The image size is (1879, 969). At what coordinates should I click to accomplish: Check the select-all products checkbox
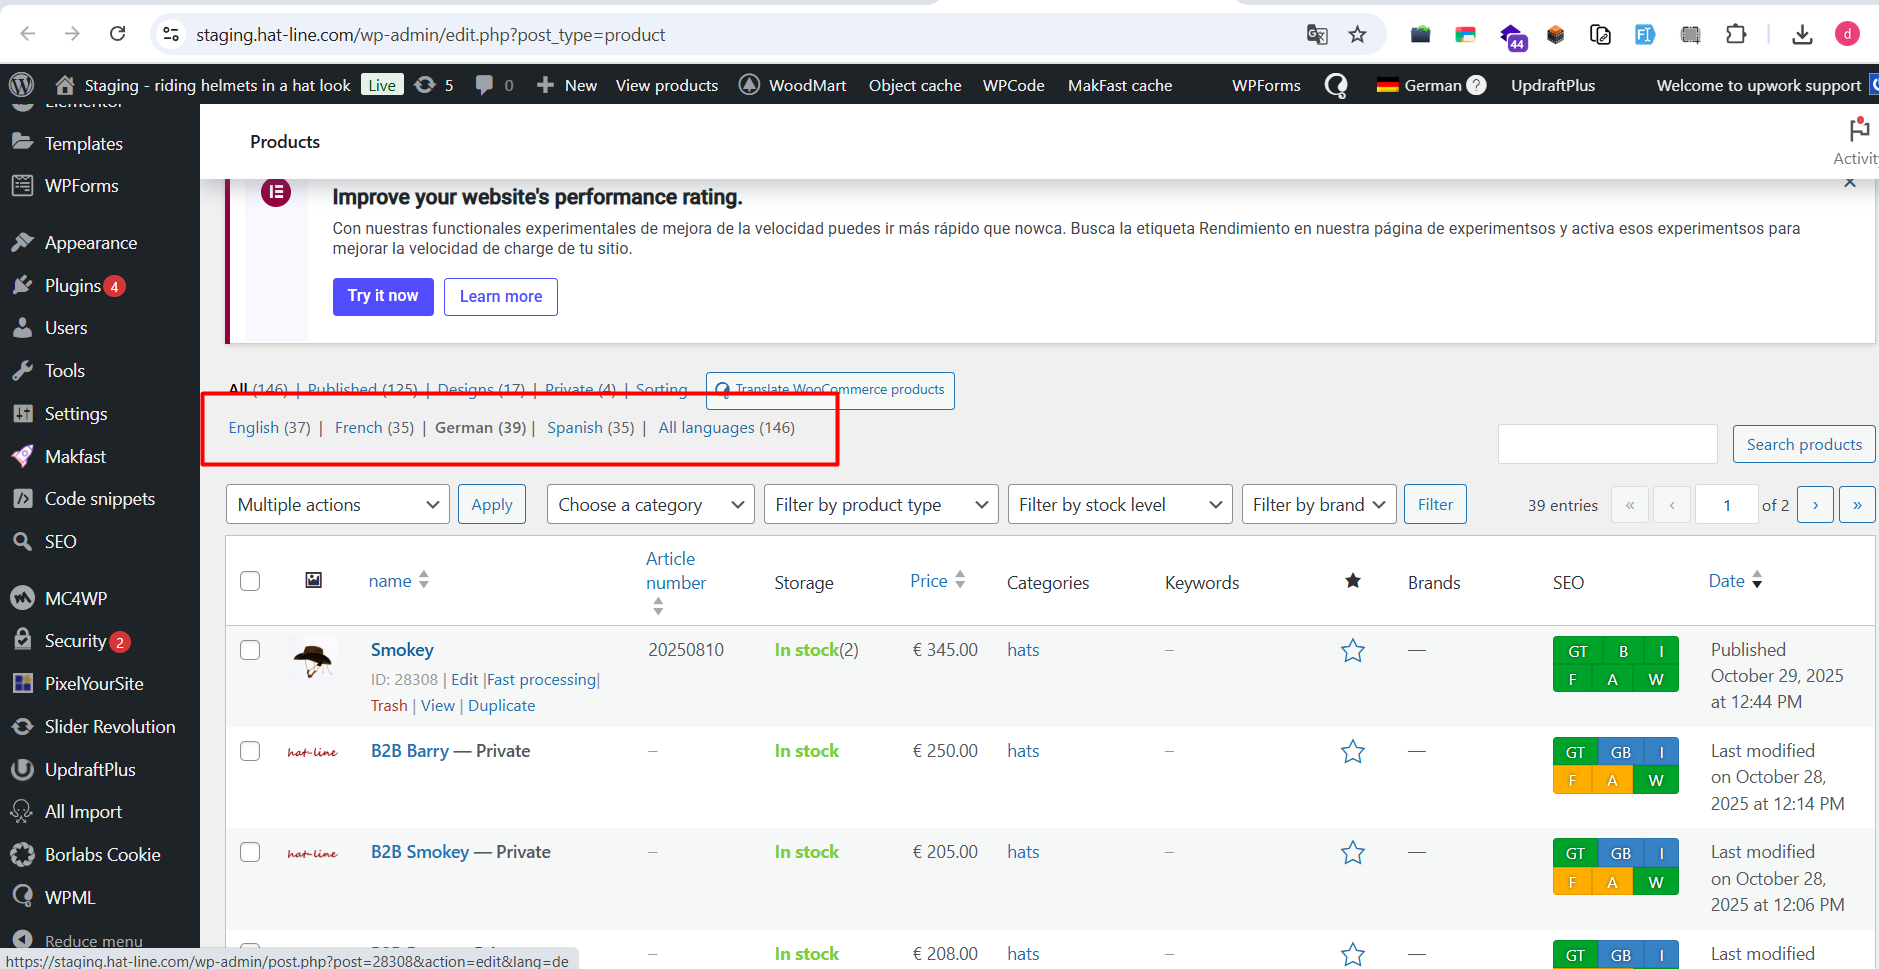click(250, 581)
